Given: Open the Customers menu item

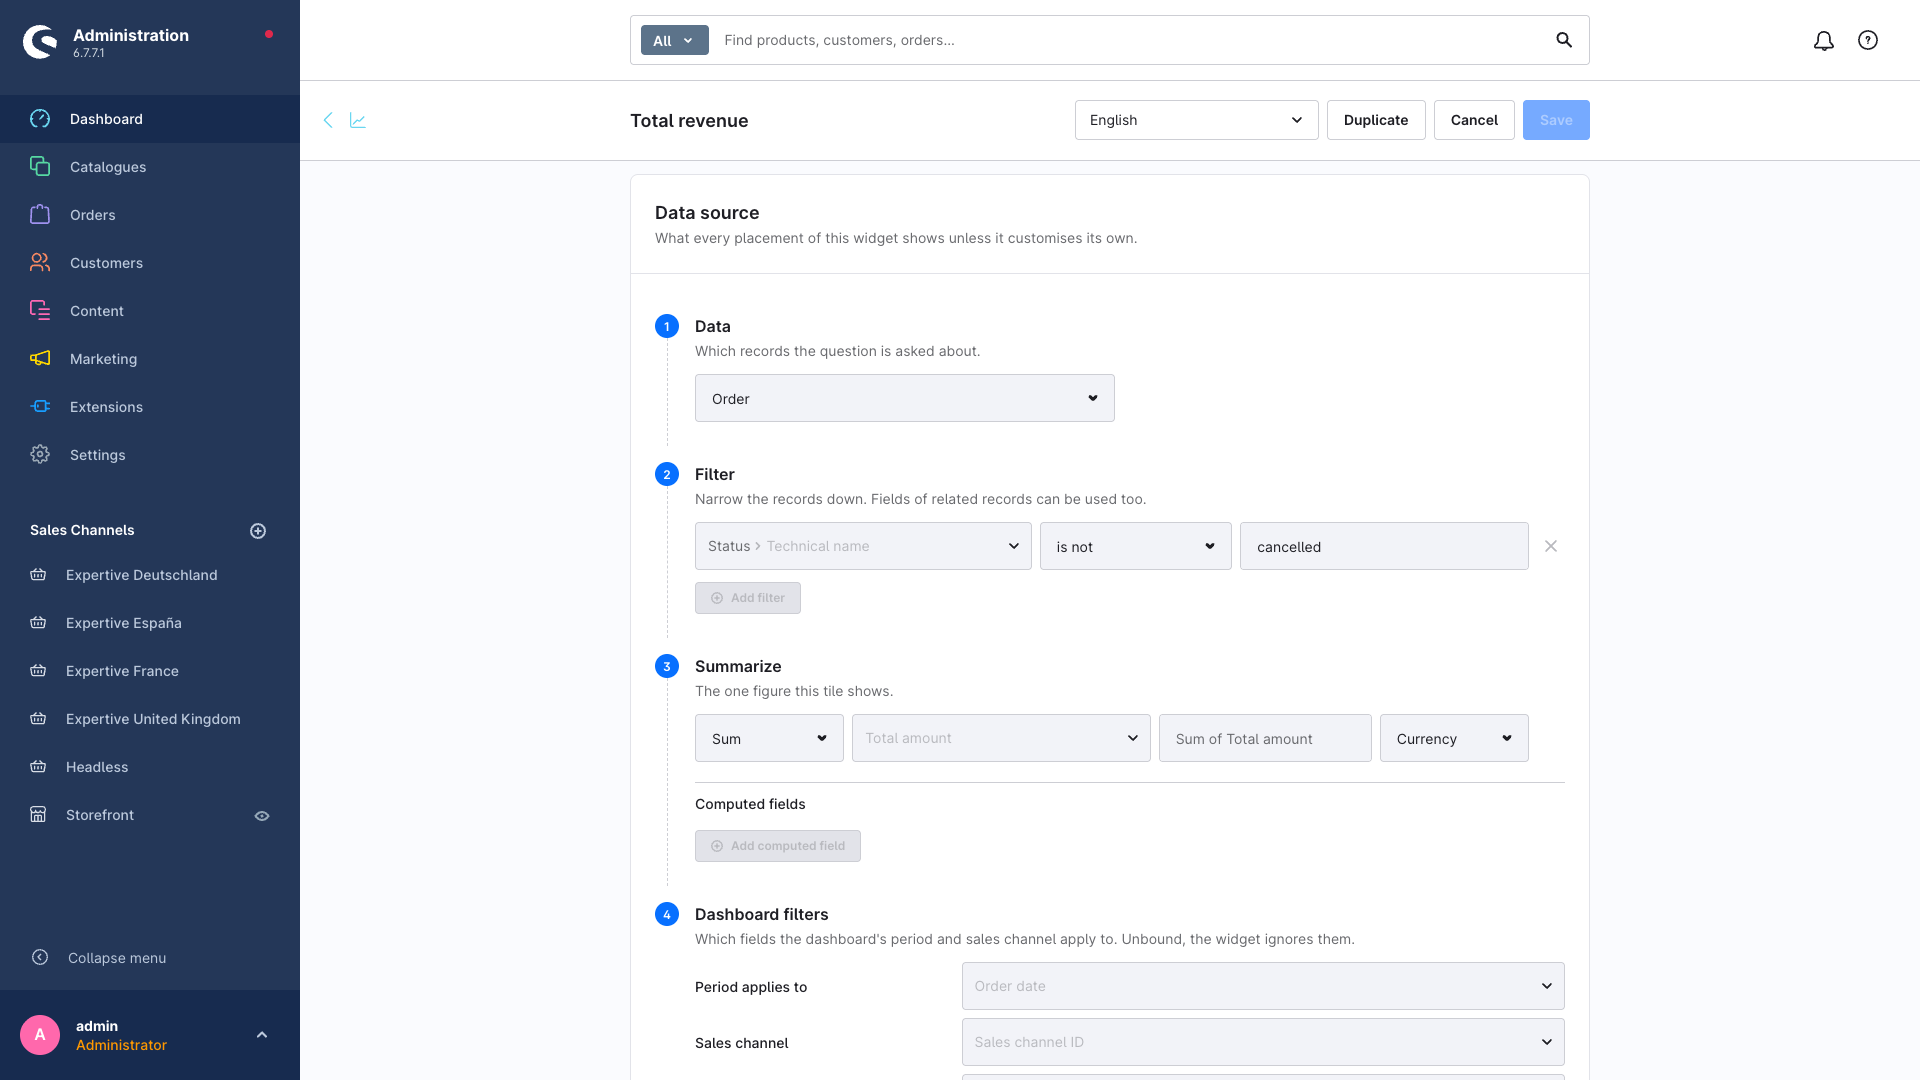Looking at the screenshot, I should coord(150,263).
